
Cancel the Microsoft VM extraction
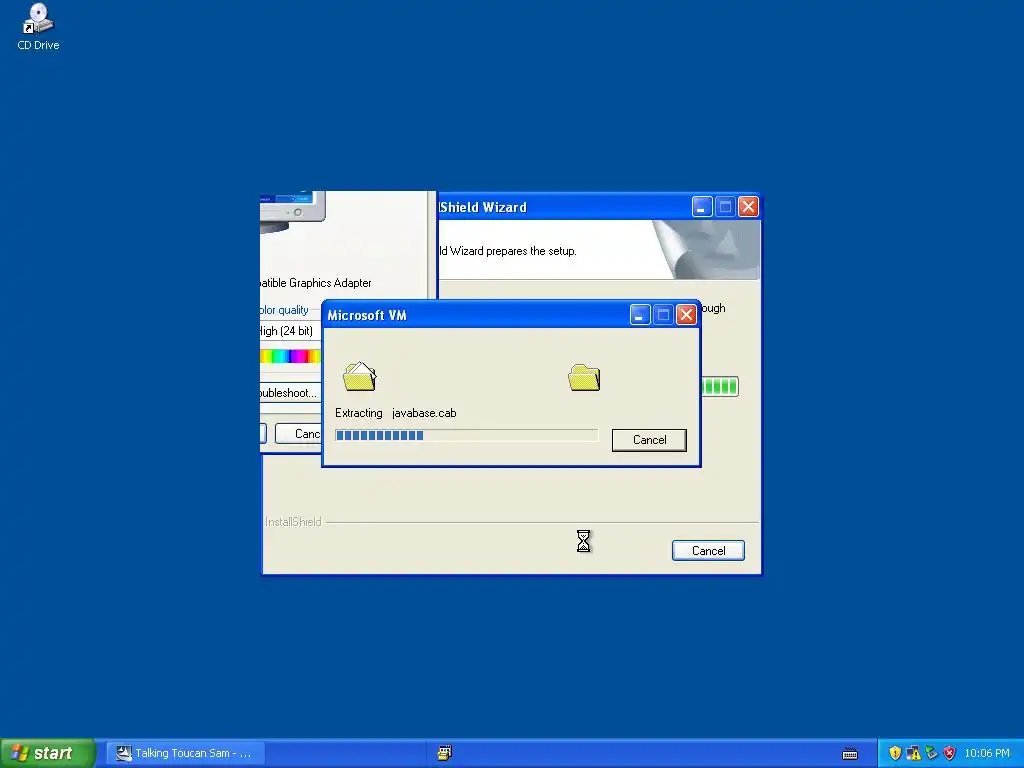click(x=649, y=440)
